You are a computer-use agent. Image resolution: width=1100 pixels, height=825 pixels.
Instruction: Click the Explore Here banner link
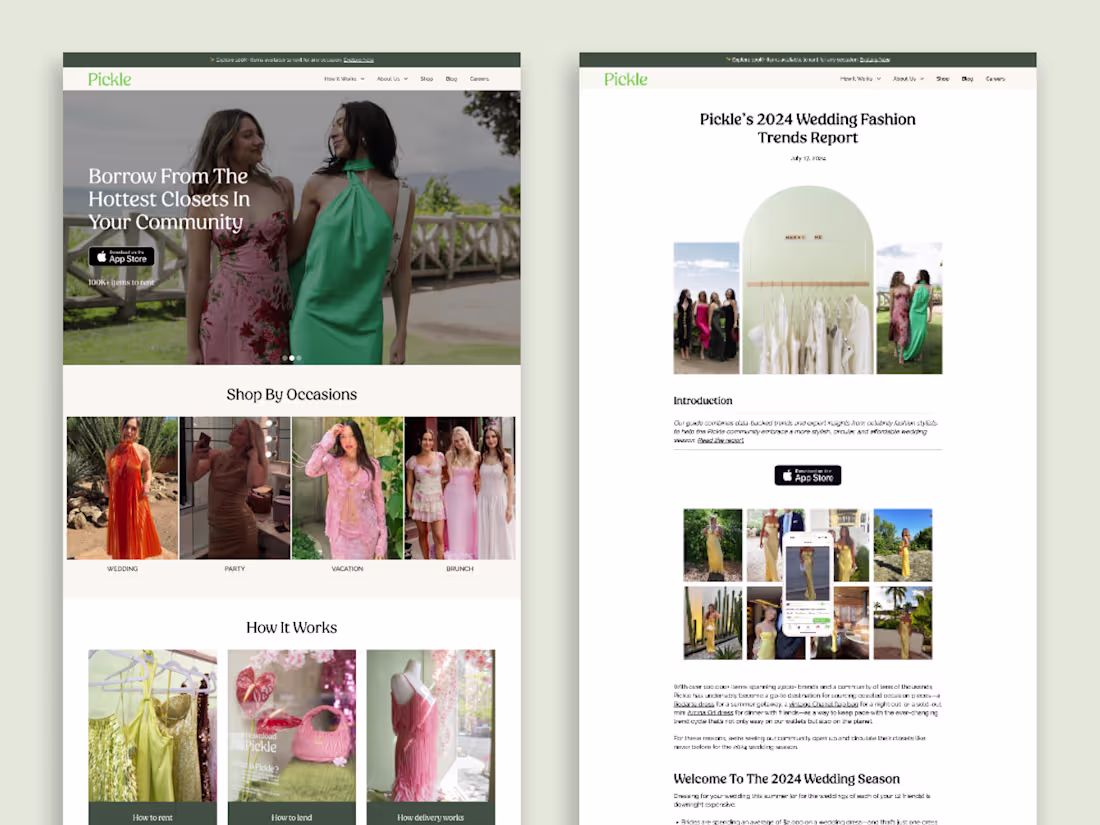click(358, 58)
